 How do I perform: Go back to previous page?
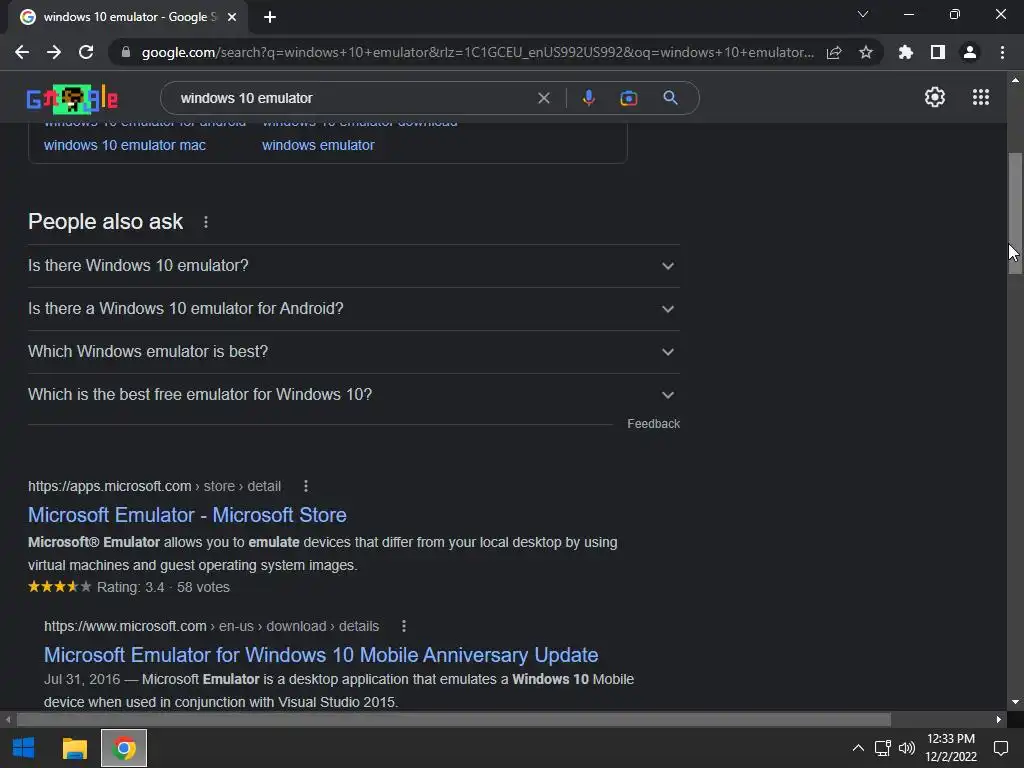22,52
